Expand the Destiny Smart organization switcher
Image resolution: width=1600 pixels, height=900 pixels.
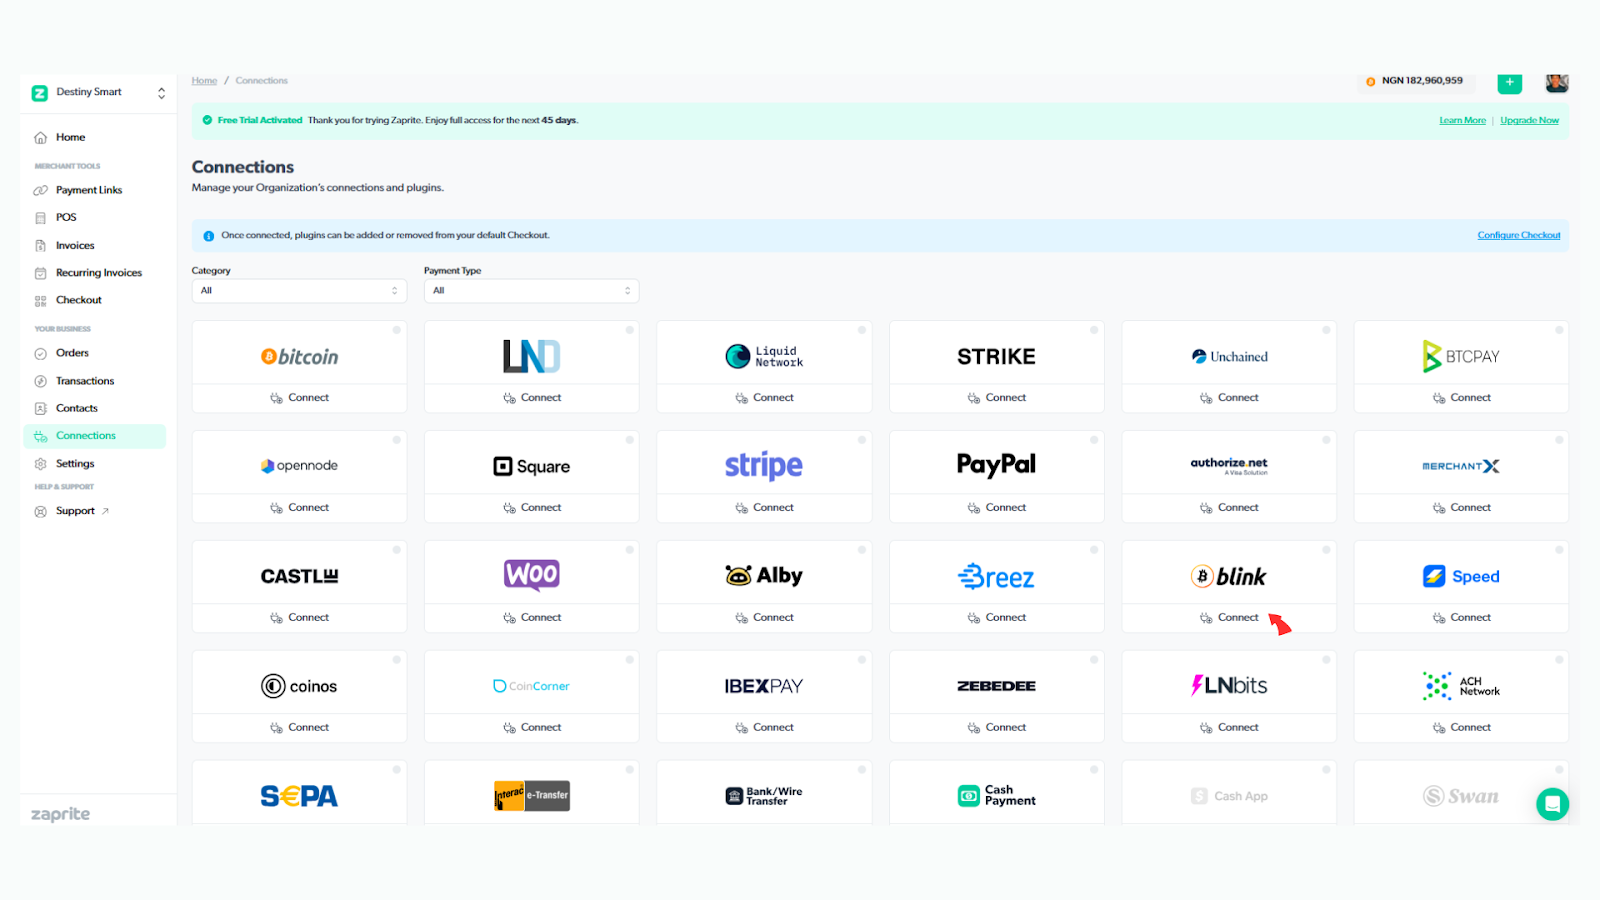tap(98, 93)
